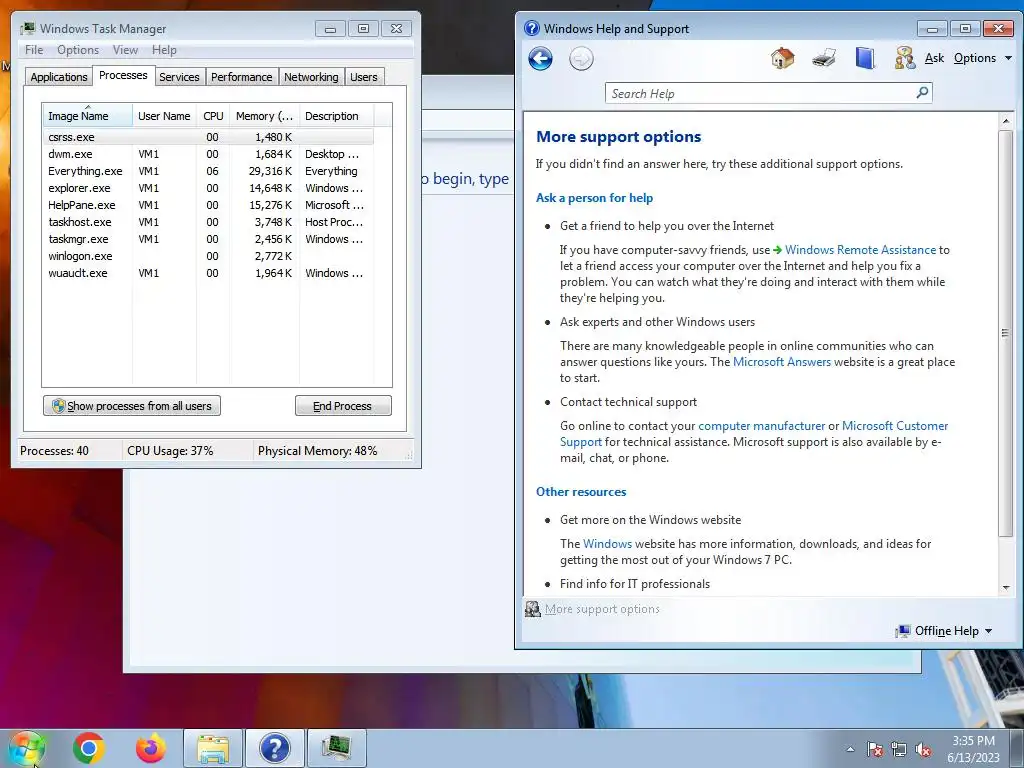
Task: Select the wuauclt.exe process row
Action: click(x=208, y=273)
